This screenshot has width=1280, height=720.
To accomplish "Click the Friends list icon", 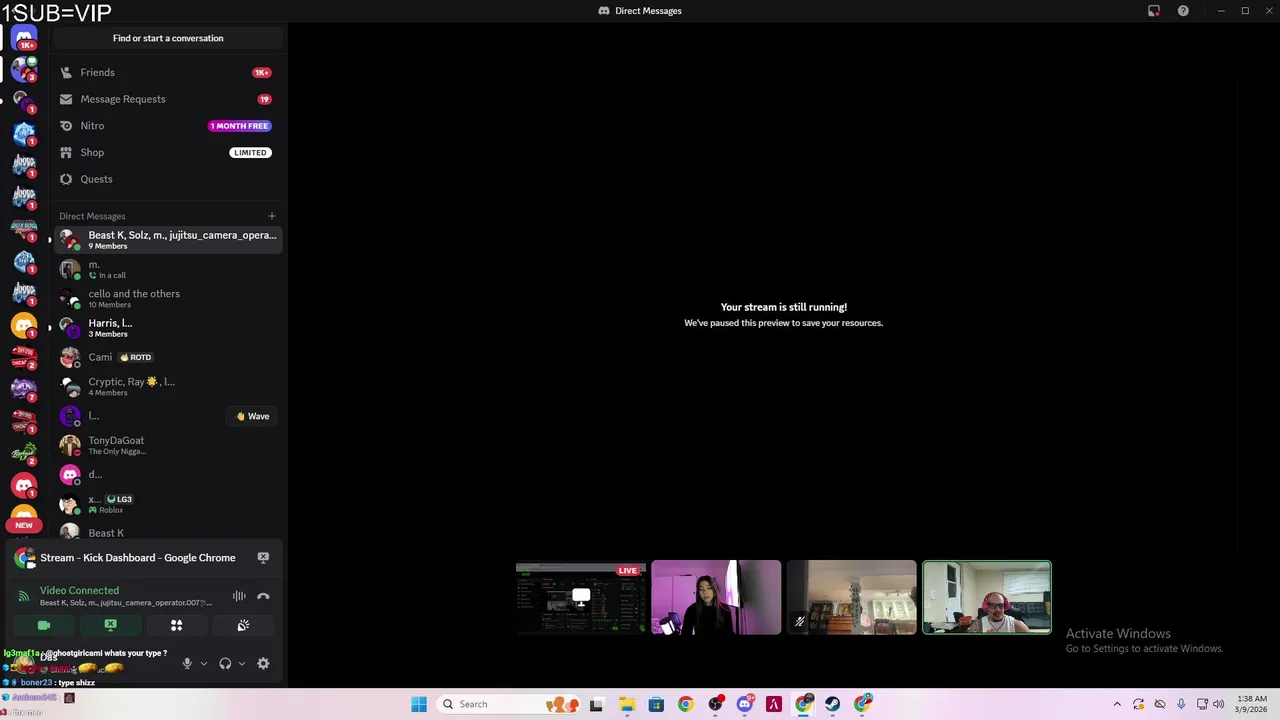I will pos(66,72).
